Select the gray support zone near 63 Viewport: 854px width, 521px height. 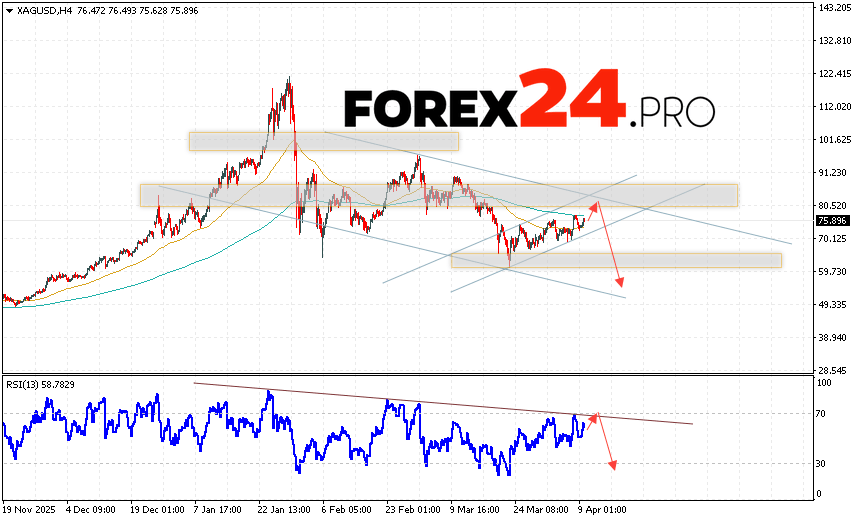(615, 260)
